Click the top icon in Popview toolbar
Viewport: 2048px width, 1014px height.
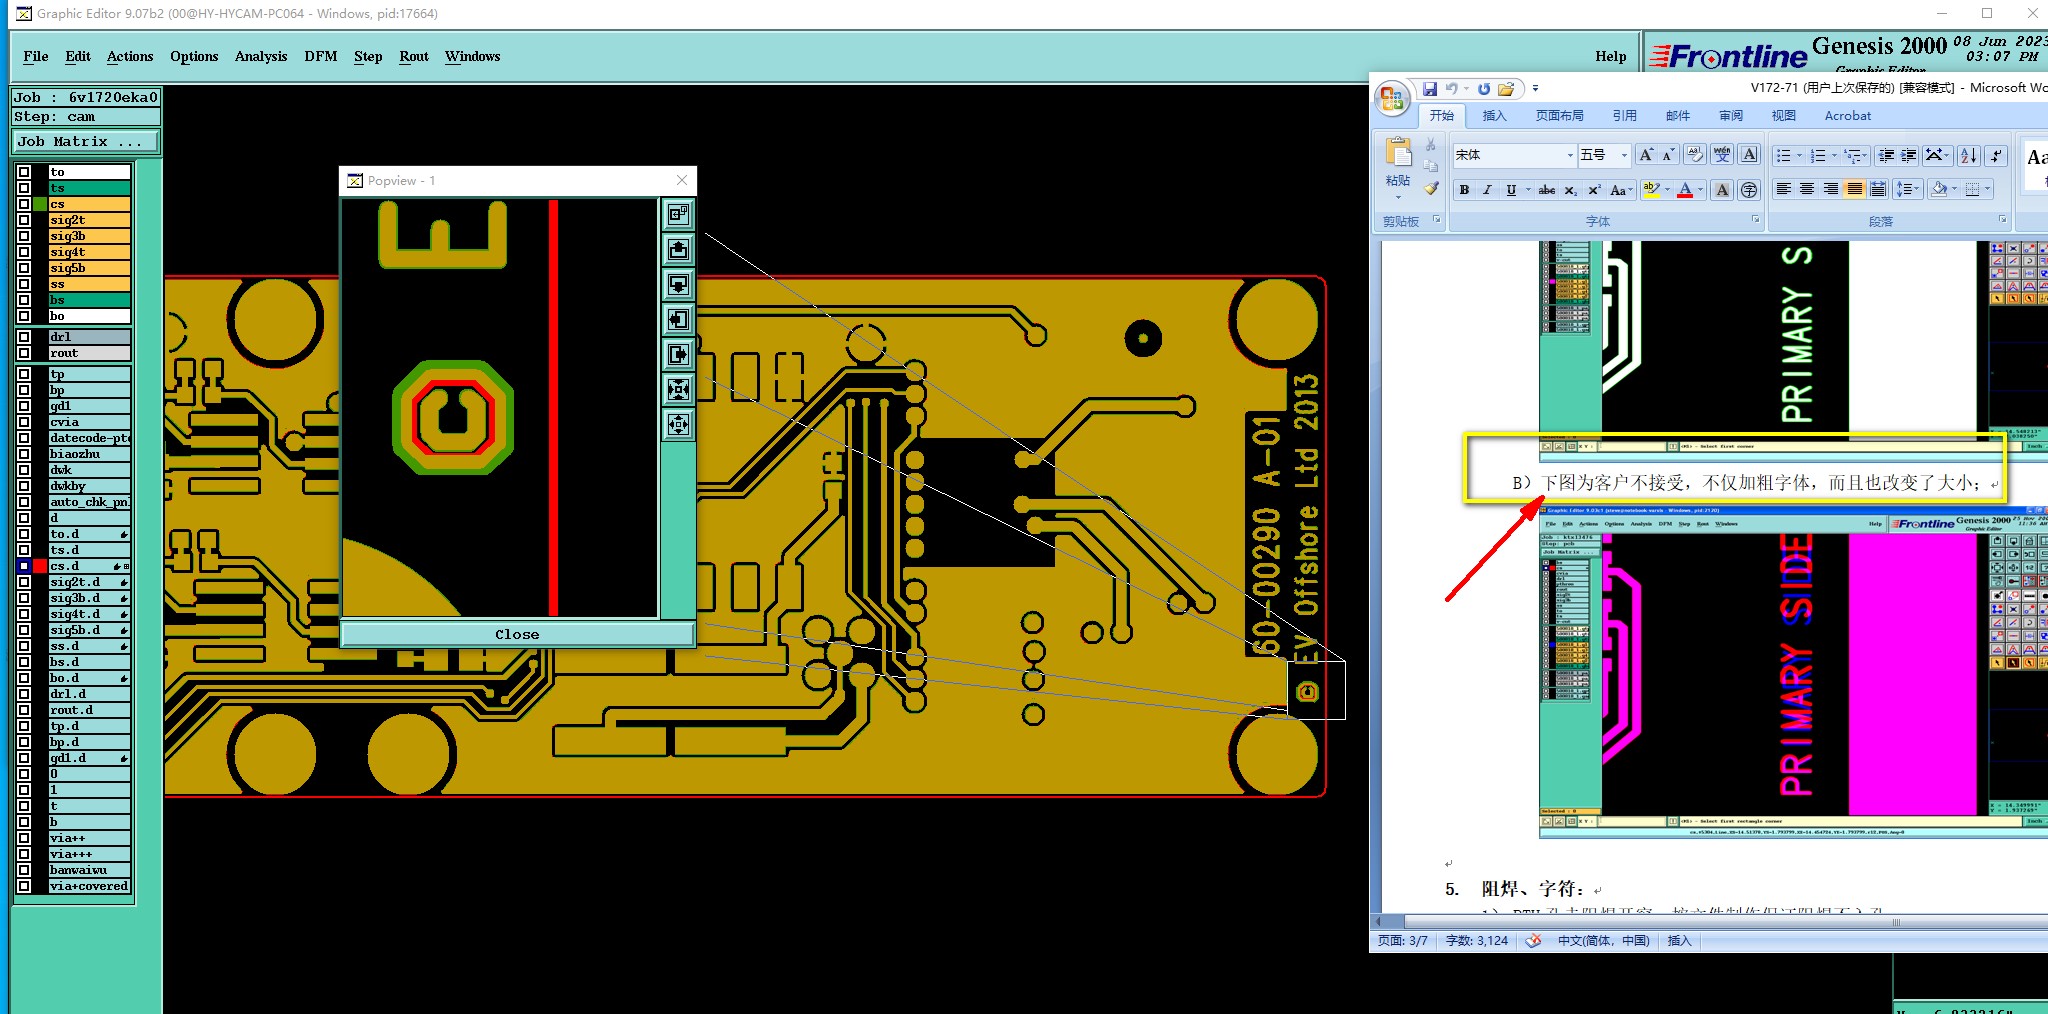coord(678,214)
